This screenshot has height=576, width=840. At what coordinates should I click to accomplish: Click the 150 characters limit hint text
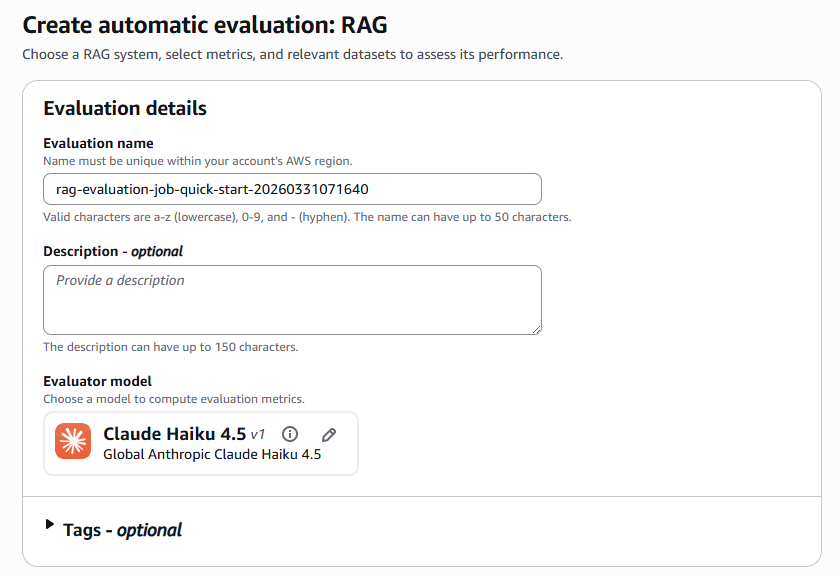click(x=171, y=347)
